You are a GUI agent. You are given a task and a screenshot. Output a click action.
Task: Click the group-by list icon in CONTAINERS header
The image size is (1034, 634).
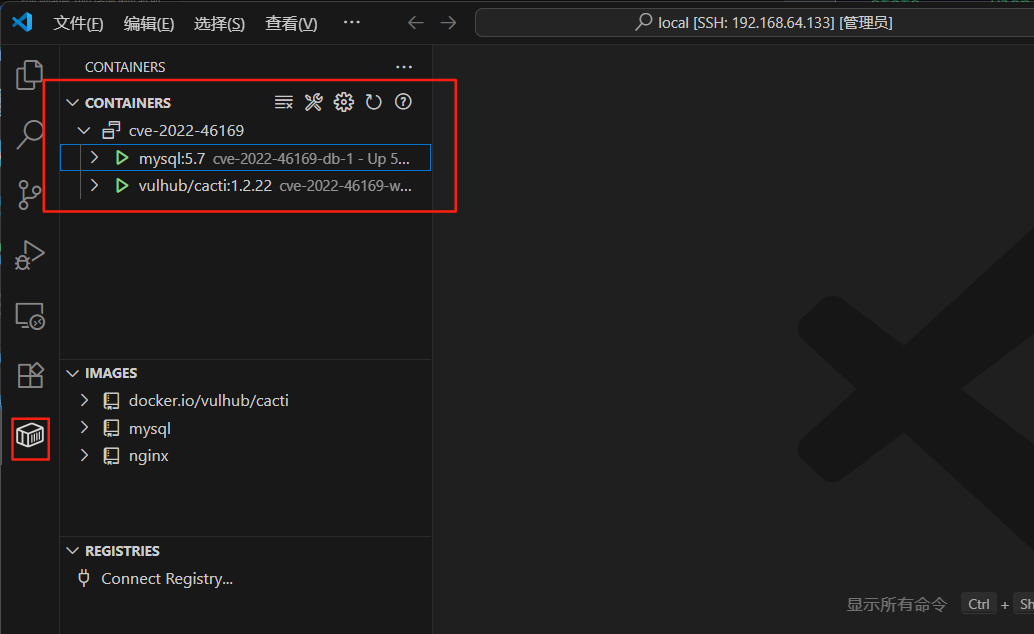point(284,102)
